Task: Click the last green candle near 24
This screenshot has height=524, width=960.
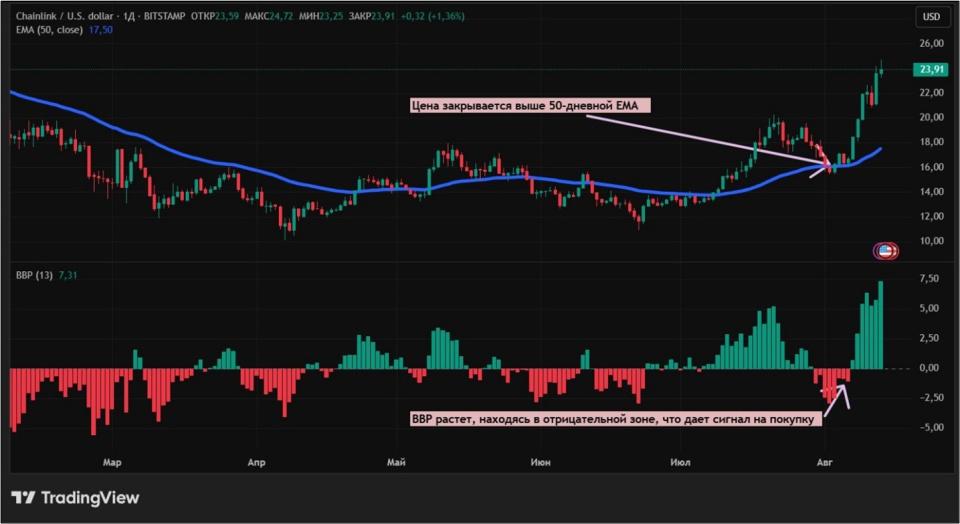Action: coord(882,68)
